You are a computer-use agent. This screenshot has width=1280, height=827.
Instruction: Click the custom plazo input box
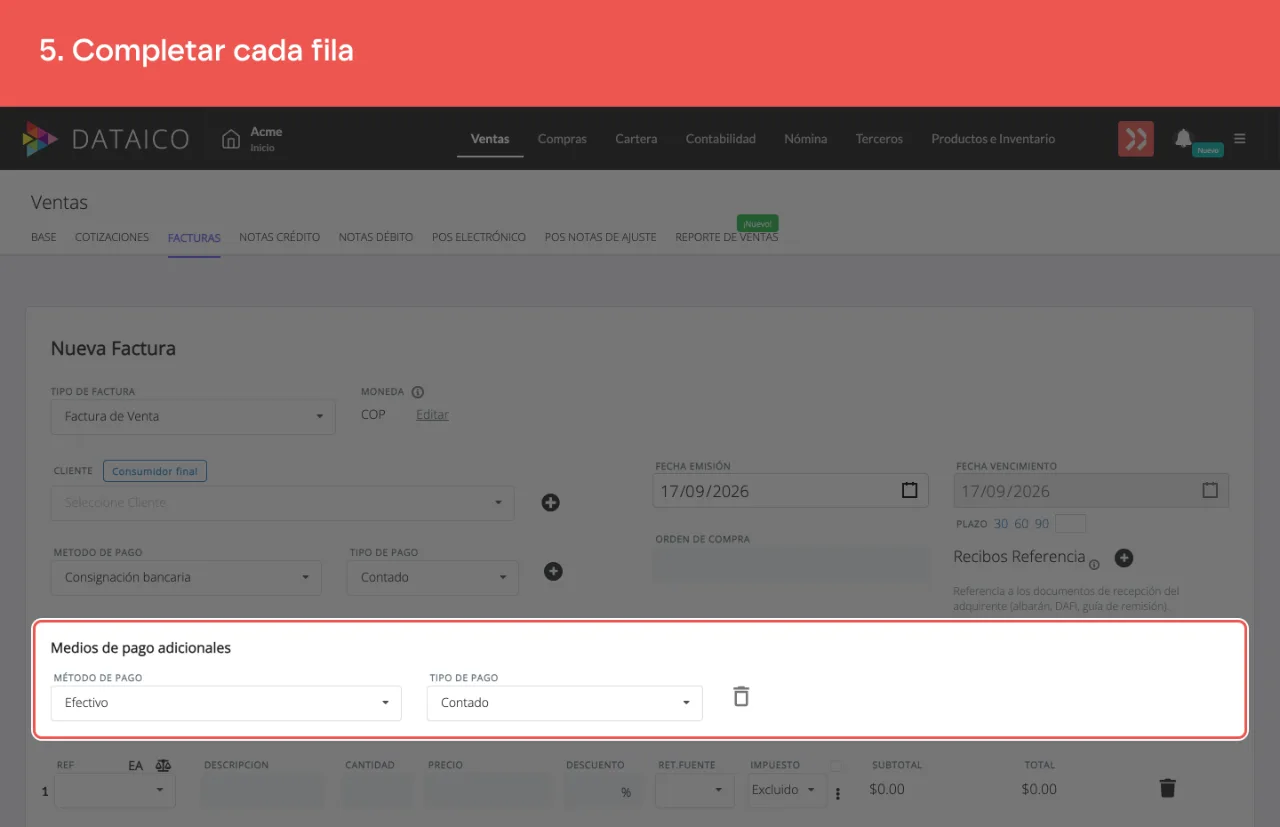coord(1071,524)
